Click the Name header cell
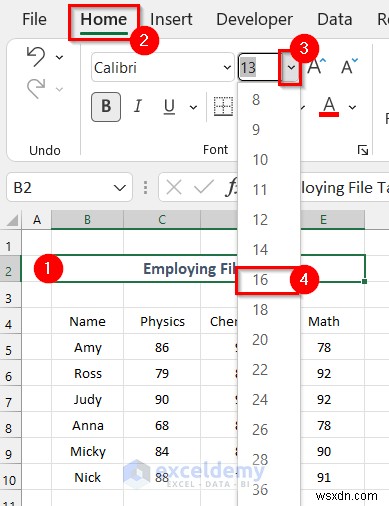Screen dimensions: 389x506 pos(87,321)
